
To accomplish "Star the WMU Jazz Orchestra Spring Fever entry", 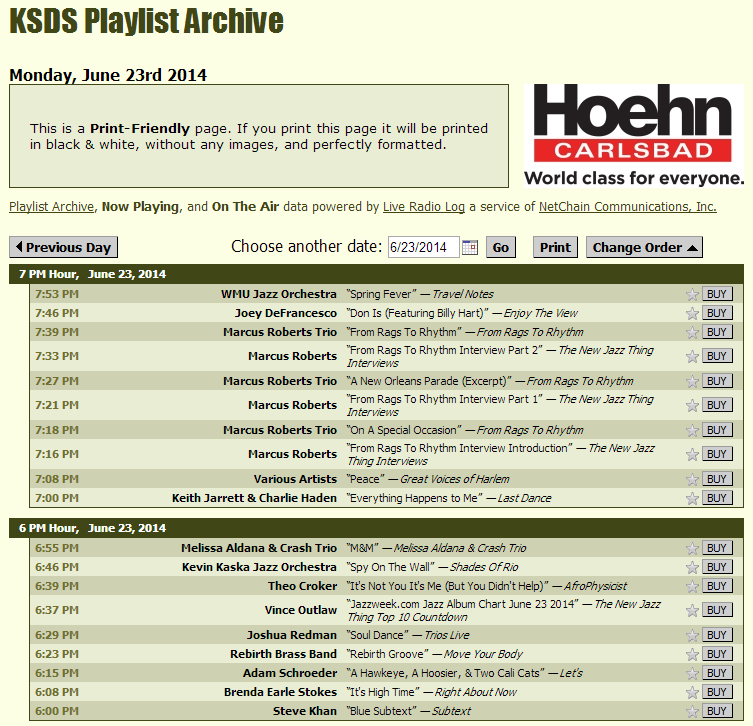I will 692,294.
